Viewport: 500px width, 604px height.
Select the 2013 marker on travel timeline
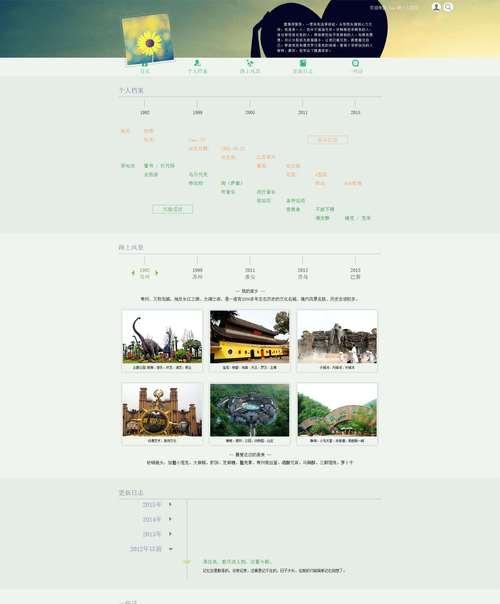tap(355, 273)
